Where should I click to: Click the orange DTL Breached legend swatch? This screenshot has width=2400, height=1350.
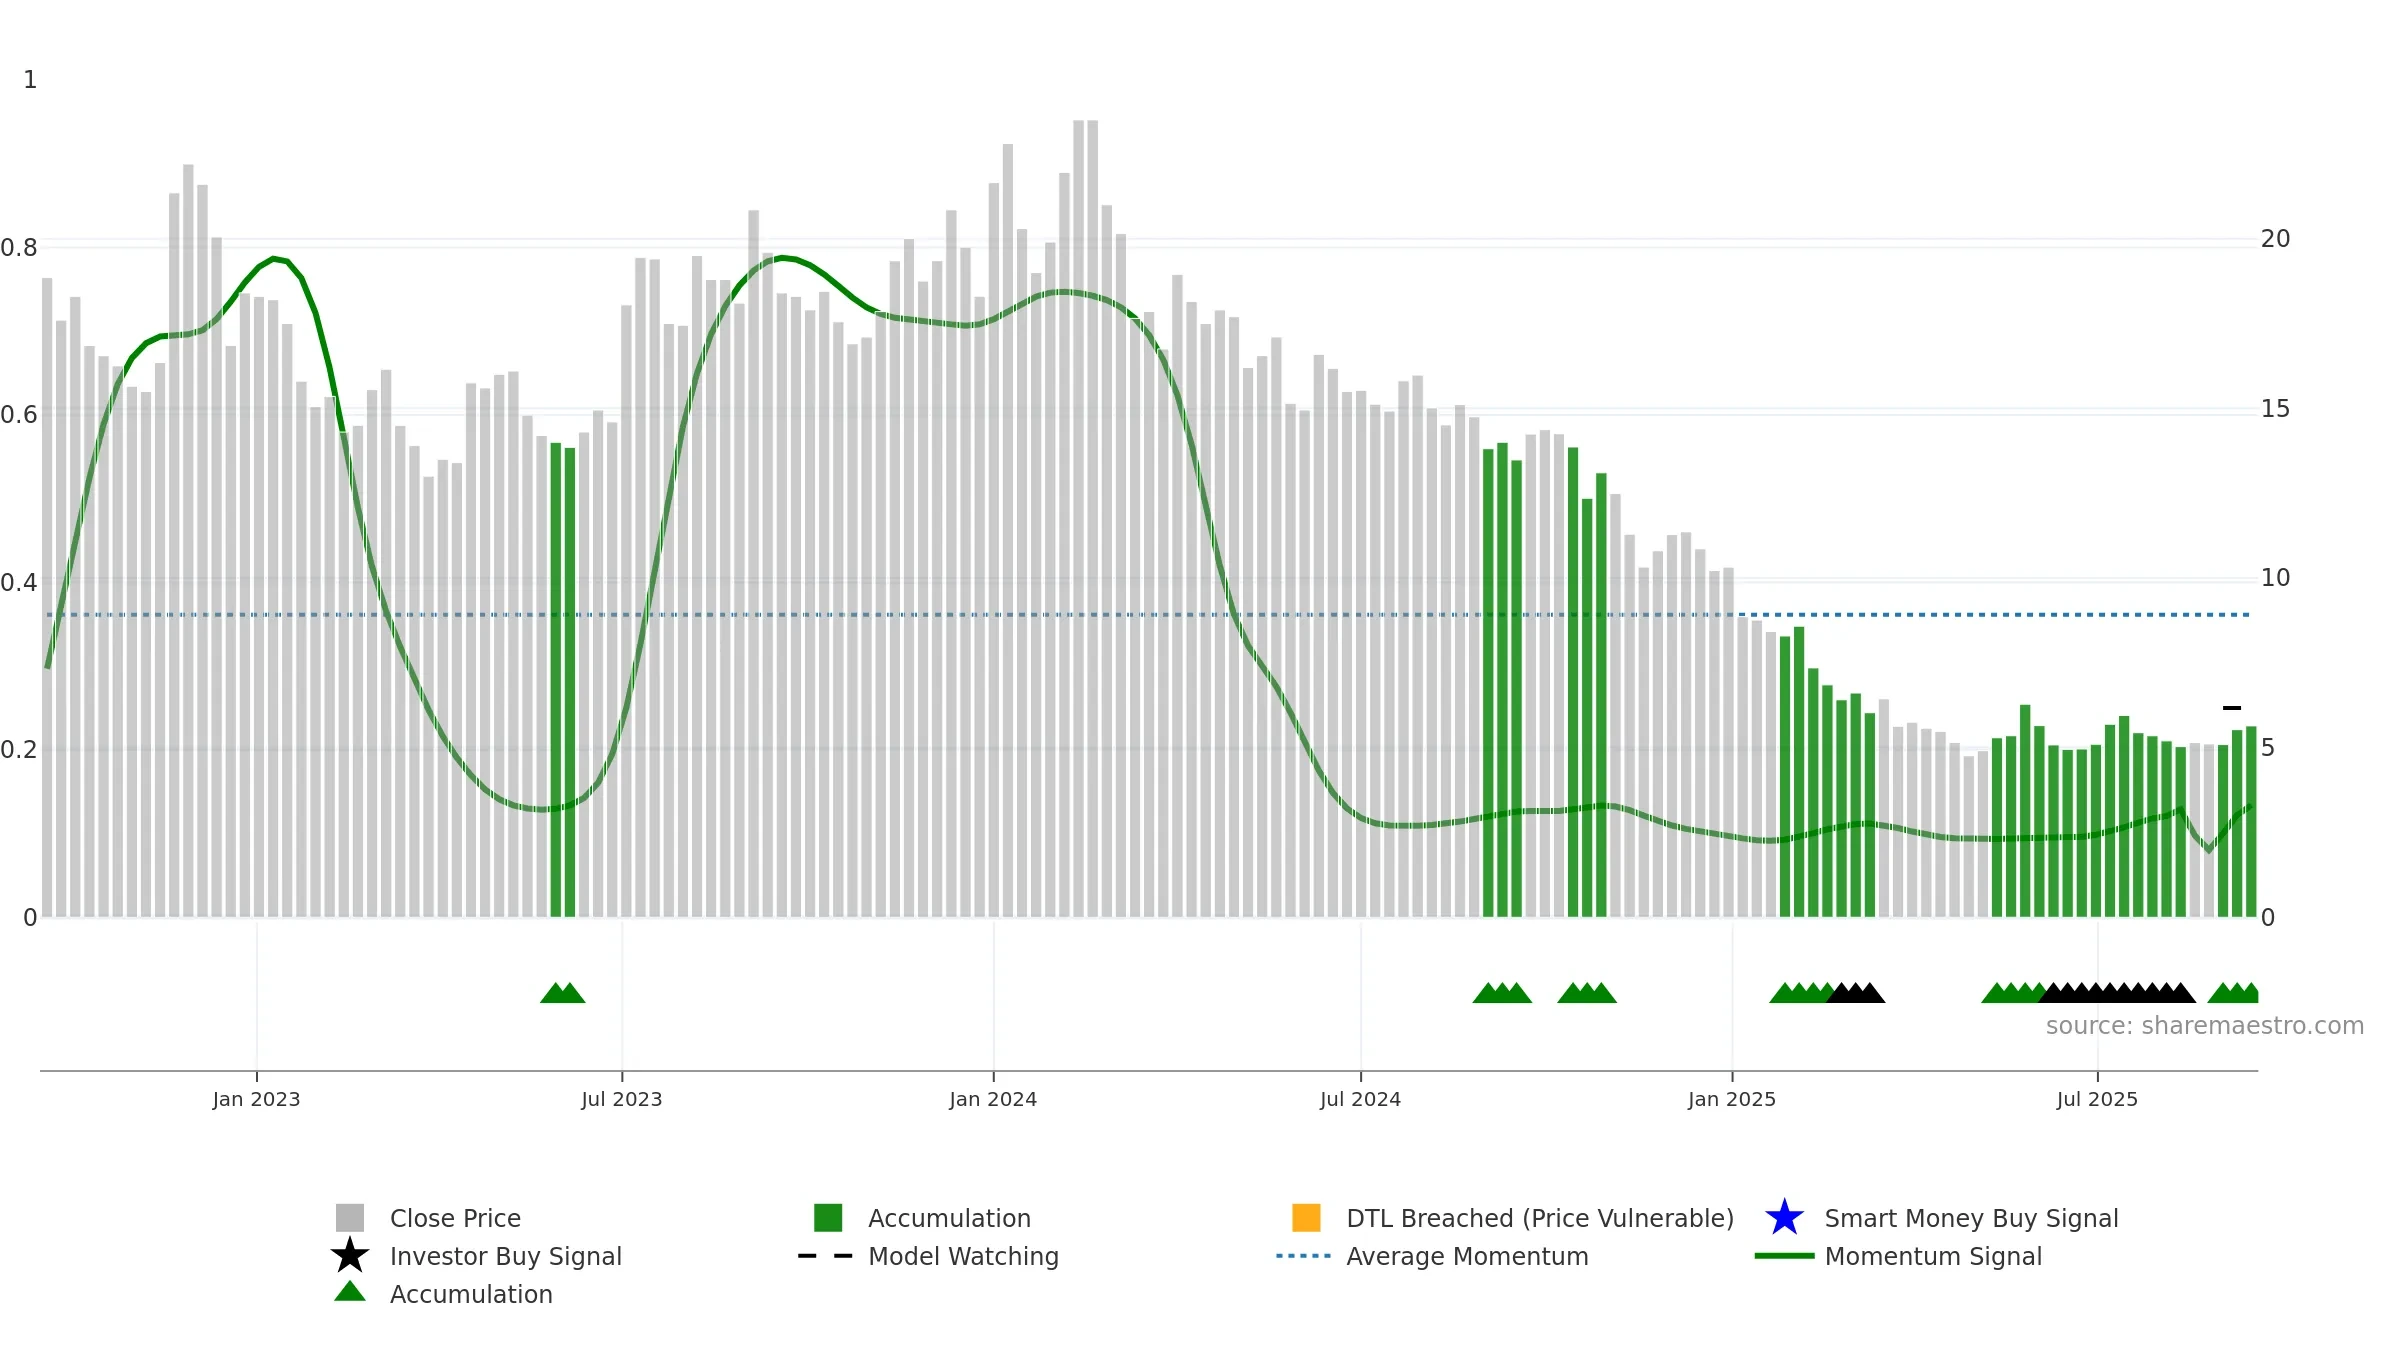(1305, 1217)
